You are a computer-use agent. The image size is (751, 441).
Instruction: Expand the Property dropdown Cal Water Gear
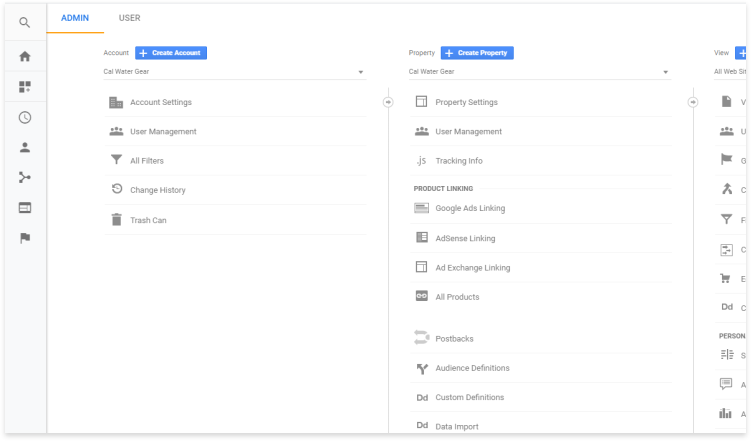coord(539,72)
